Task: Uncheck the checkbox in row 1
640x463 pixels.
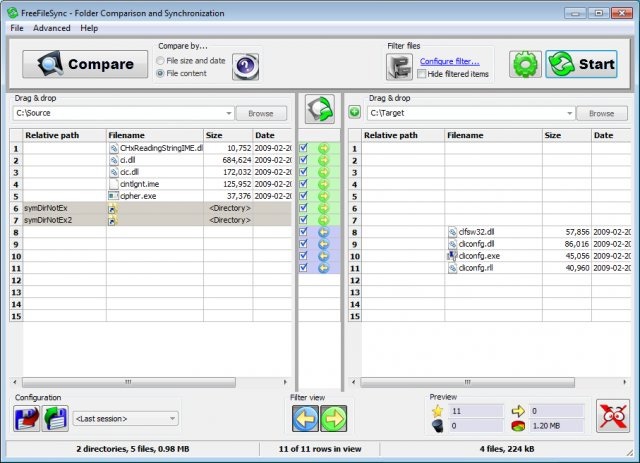Action: click(x=303, y=148)
